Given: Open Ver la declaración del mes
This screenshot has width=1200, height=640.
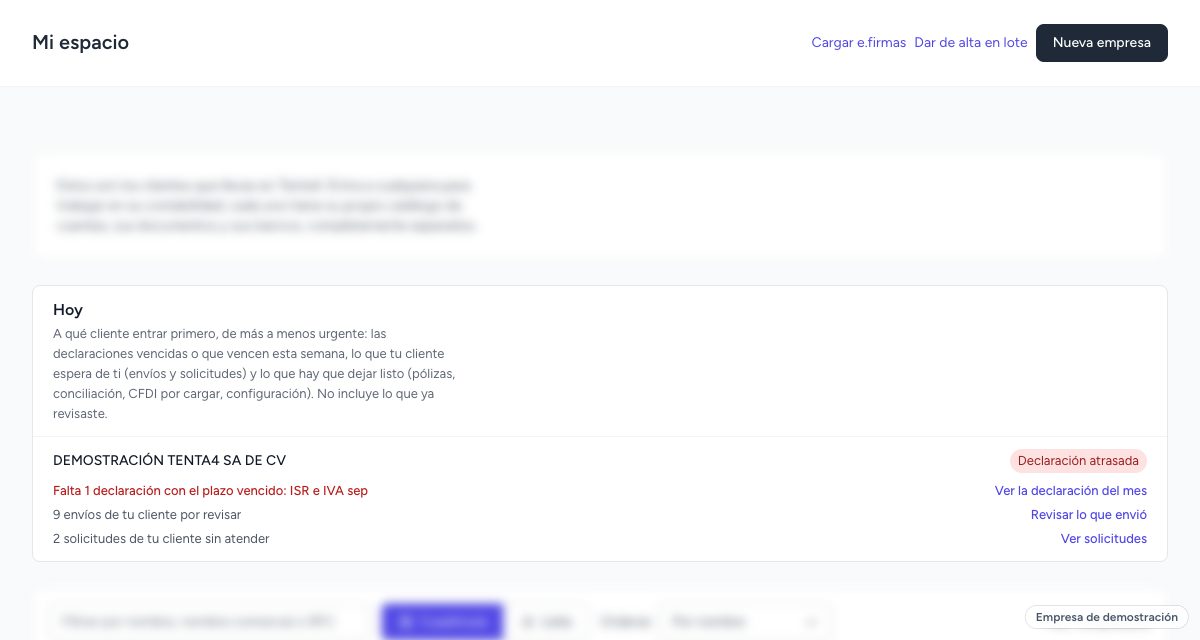Looking at the screenshot, I should coord(1071,491).
